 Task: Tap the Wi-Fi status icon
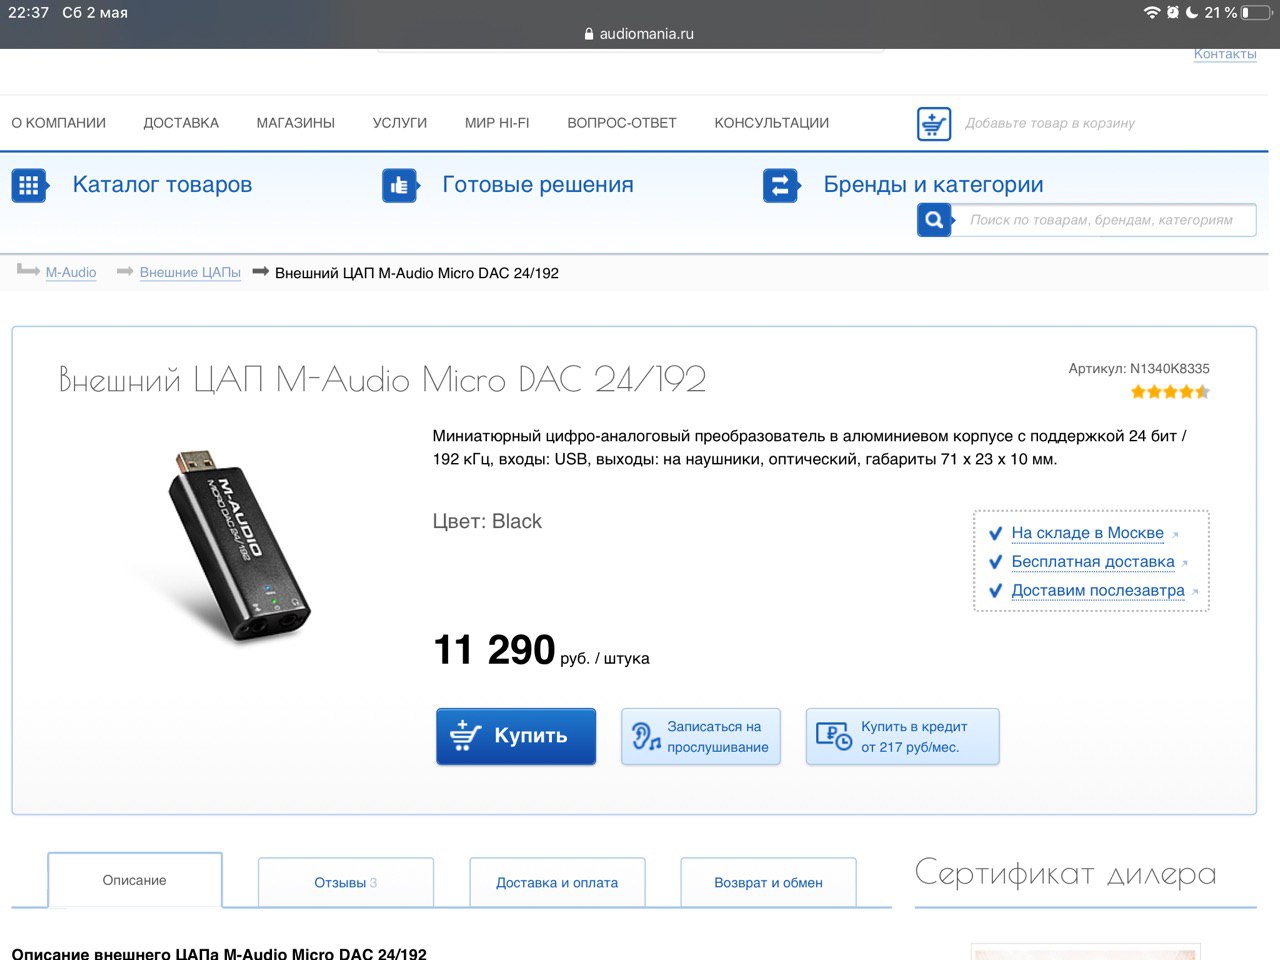point(1152,13)
